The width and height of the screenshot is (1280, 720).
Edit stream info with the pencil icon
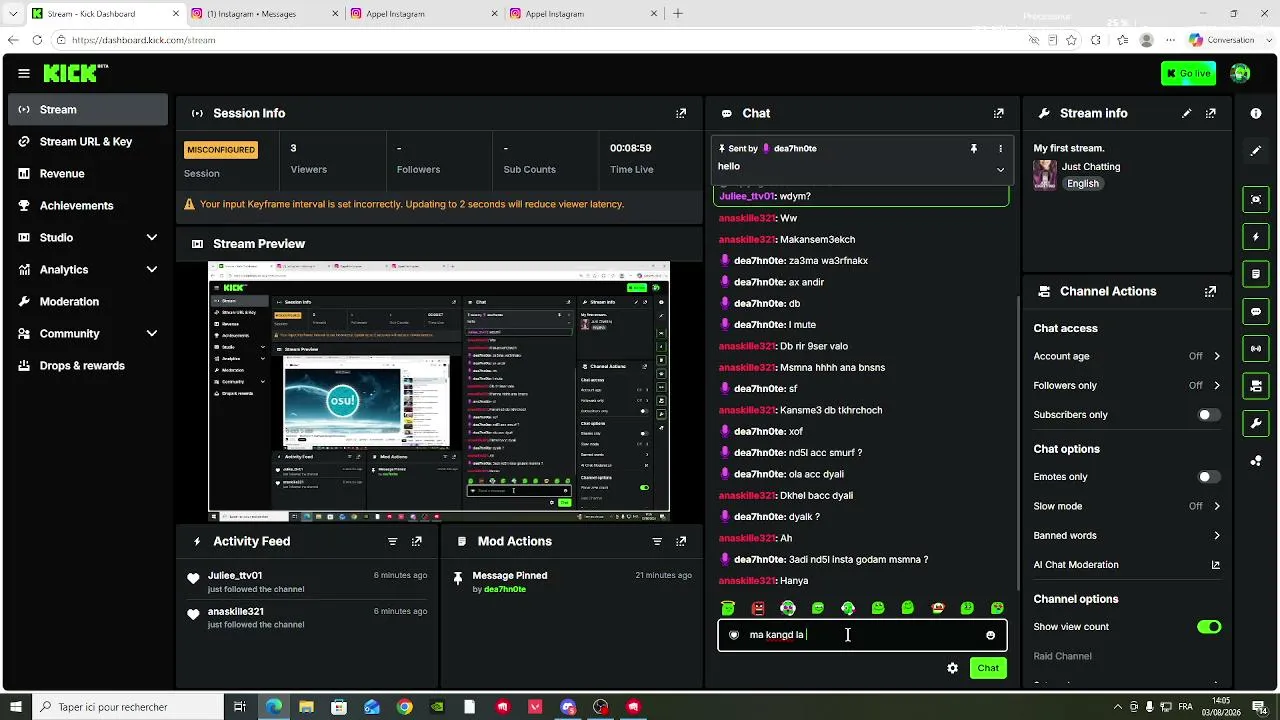point(1187,114)
